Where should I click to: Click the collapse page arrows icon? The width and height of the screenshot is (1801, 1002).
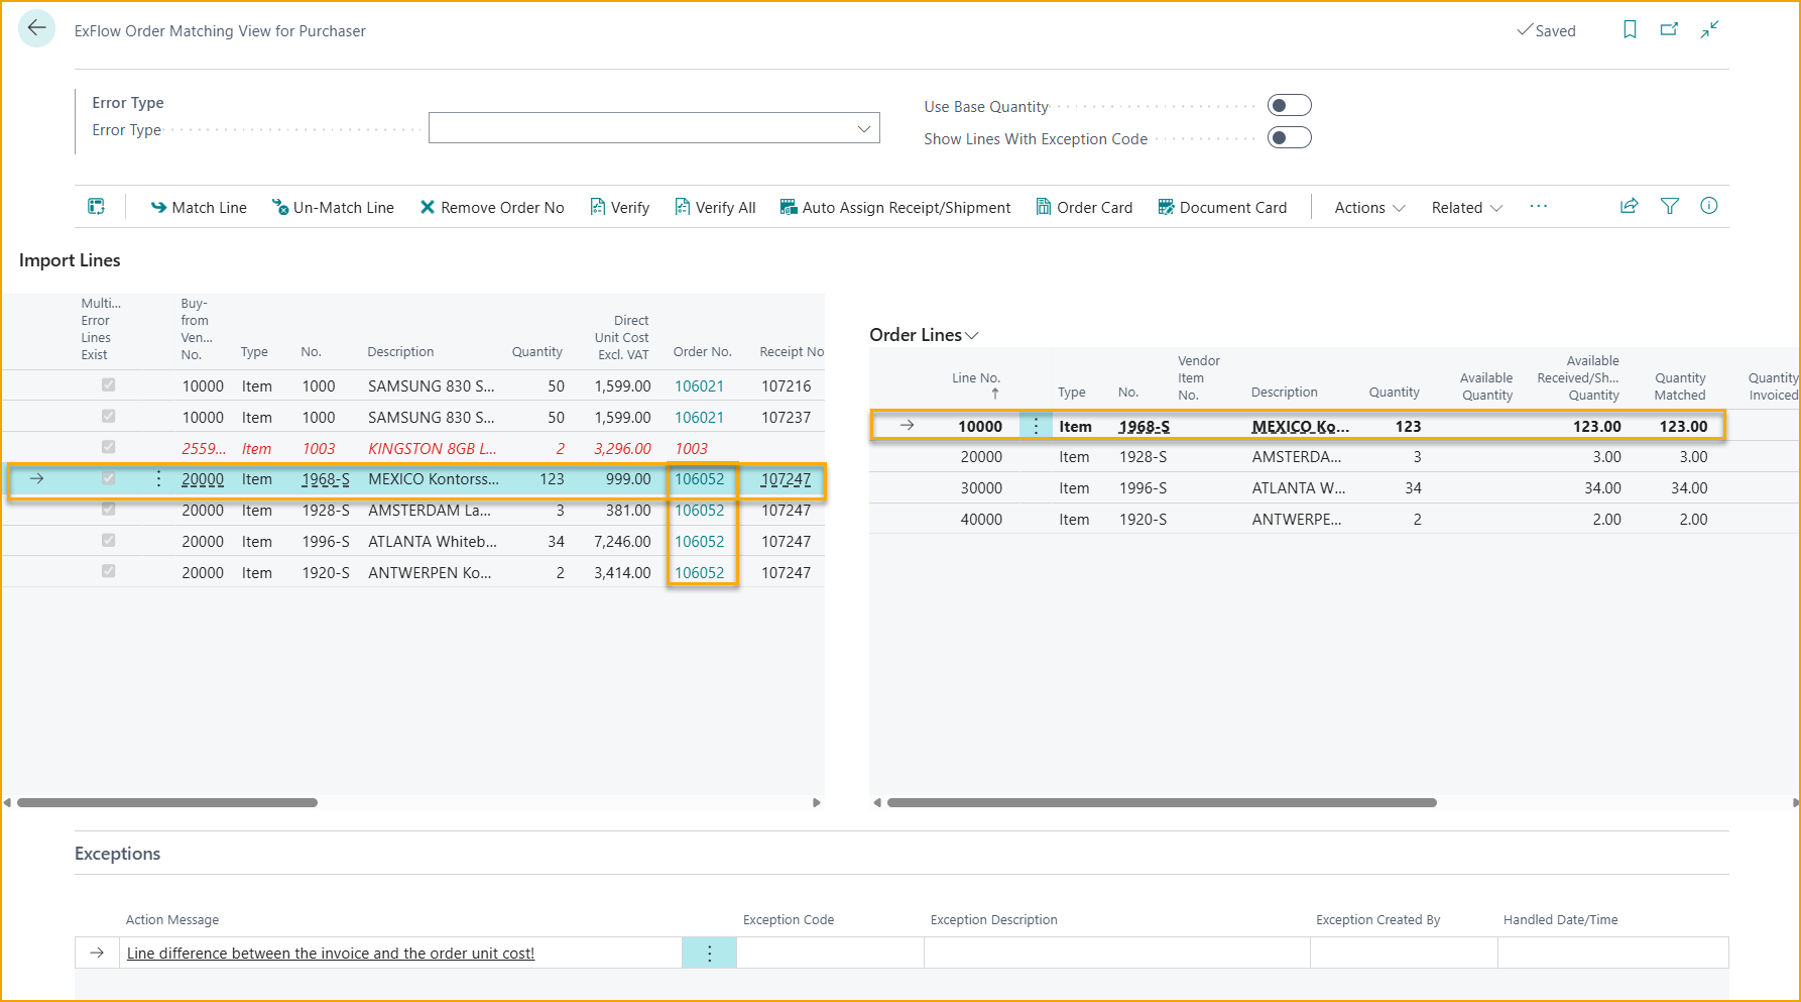click(1710, 30)
